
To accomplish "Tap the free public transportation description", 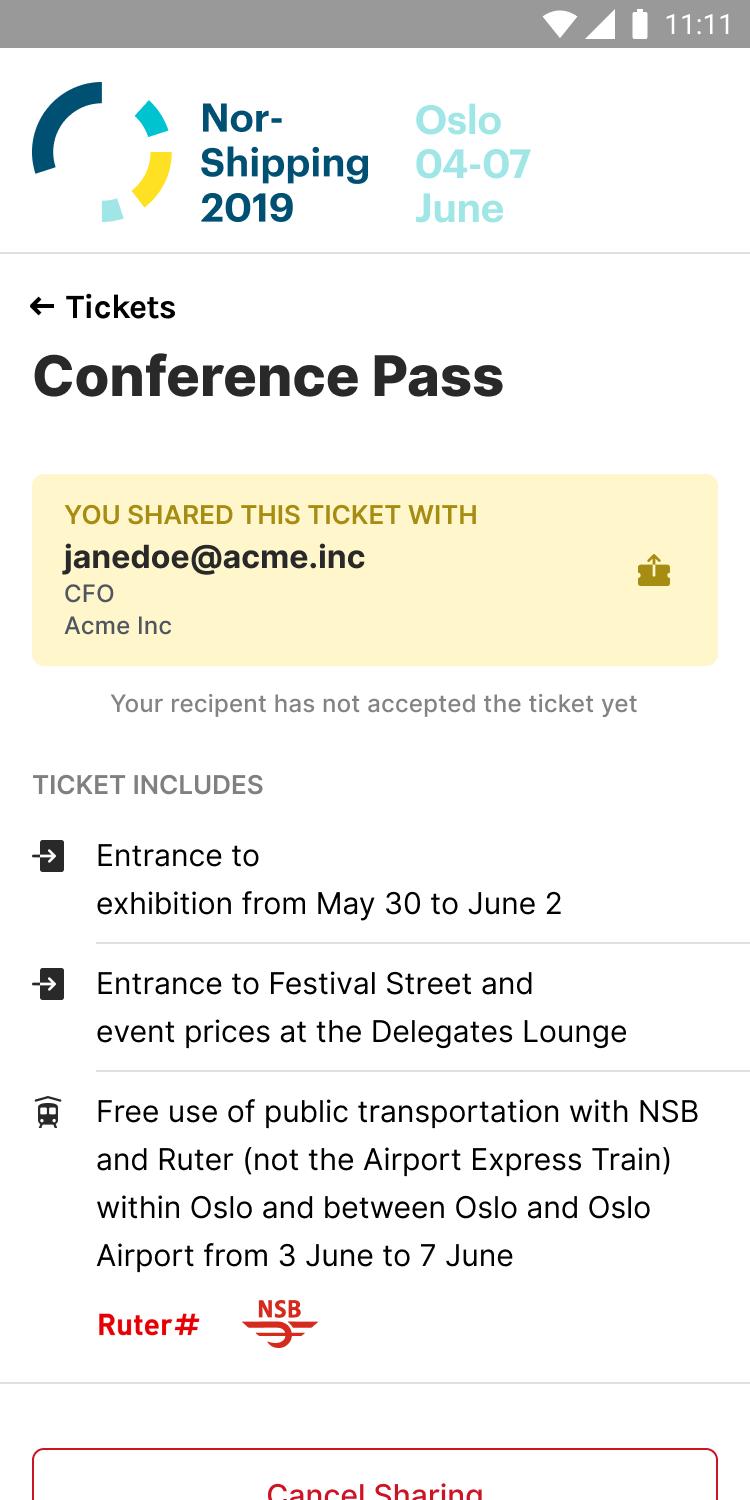I will coord(397,1184).
